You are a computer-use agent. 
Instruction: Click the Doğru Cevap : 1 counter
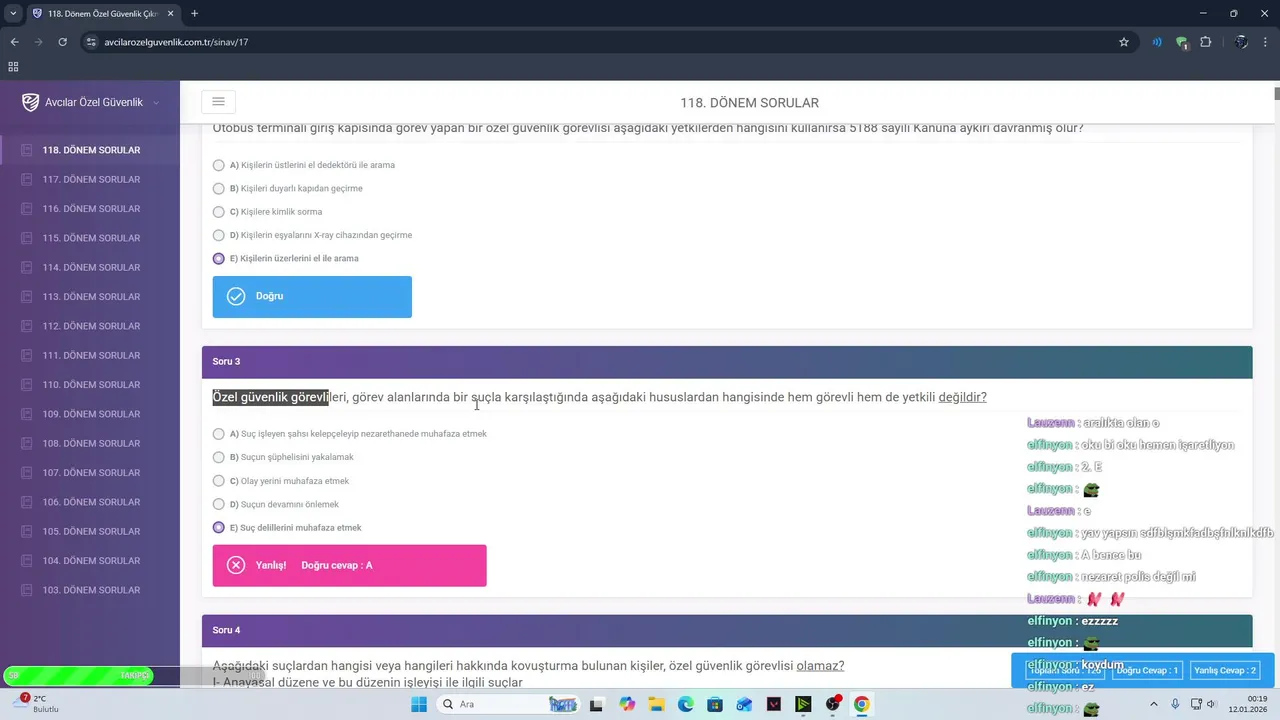1147,670
